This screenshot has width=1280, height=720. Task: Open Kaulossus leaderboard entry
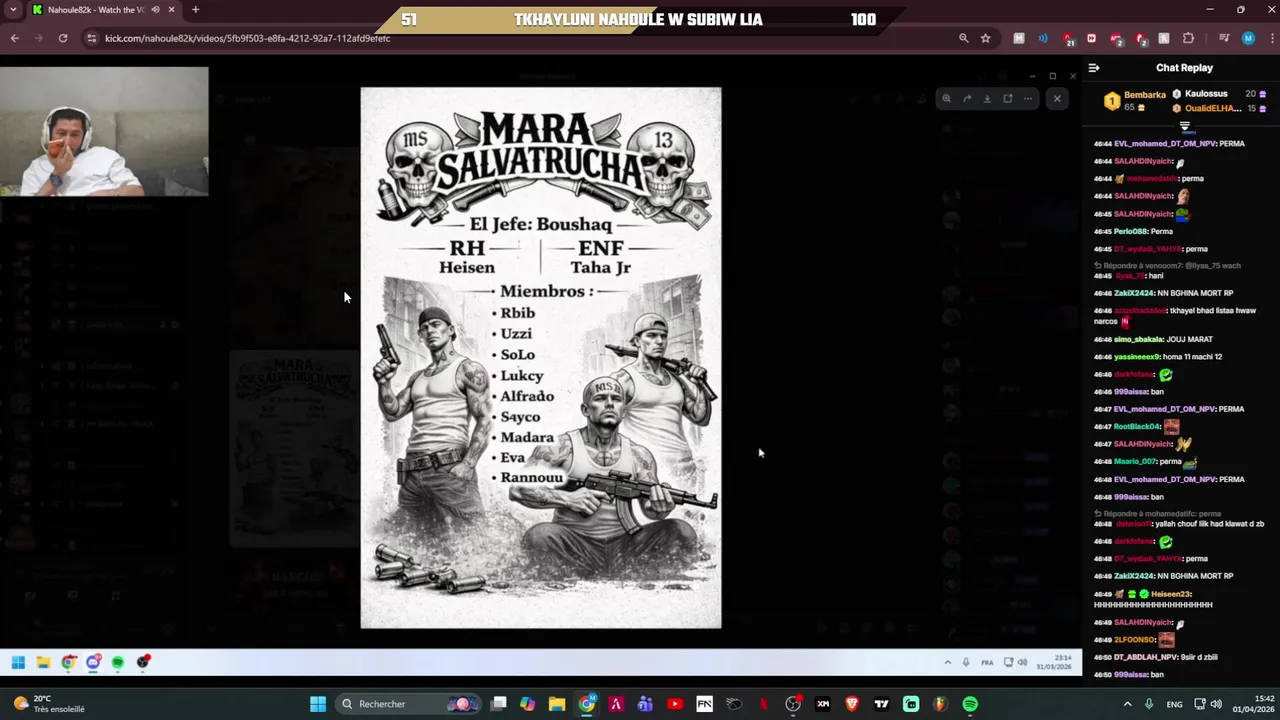[x=1219, y=94]
